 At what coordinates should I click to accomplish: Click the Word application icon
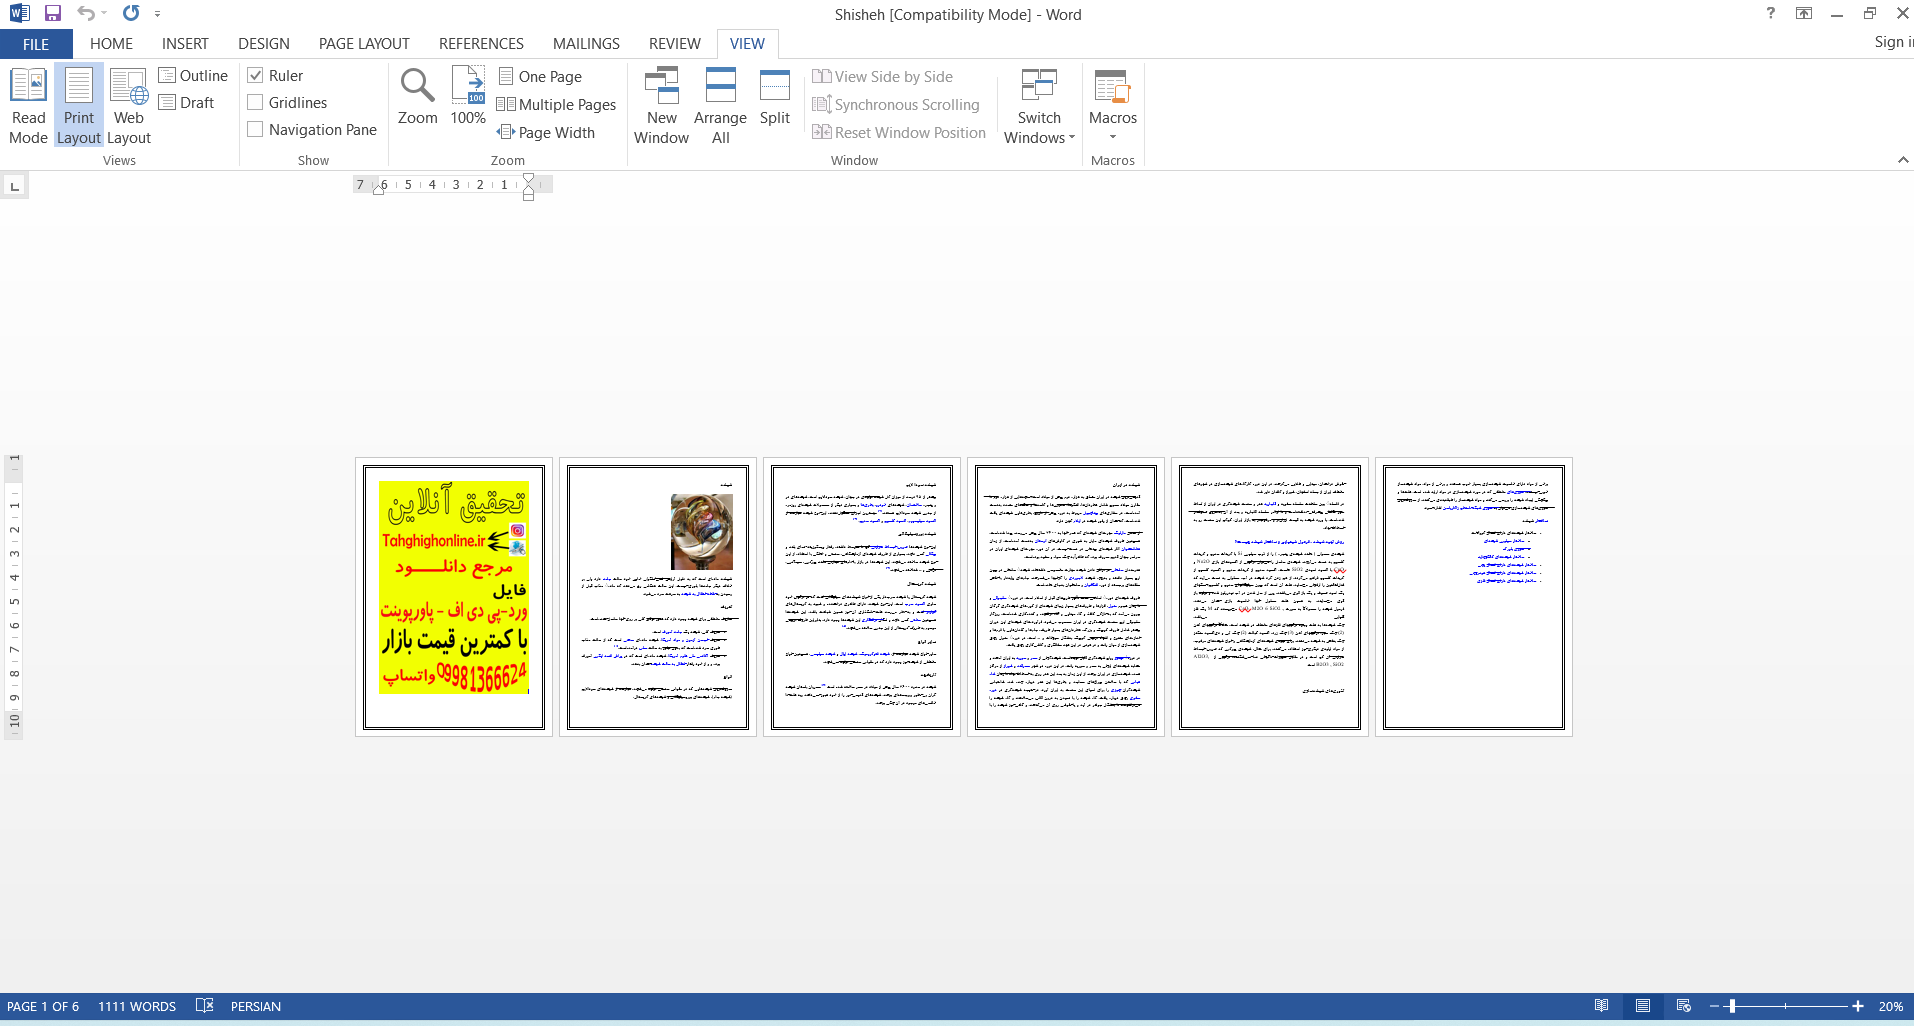[19, 13]
